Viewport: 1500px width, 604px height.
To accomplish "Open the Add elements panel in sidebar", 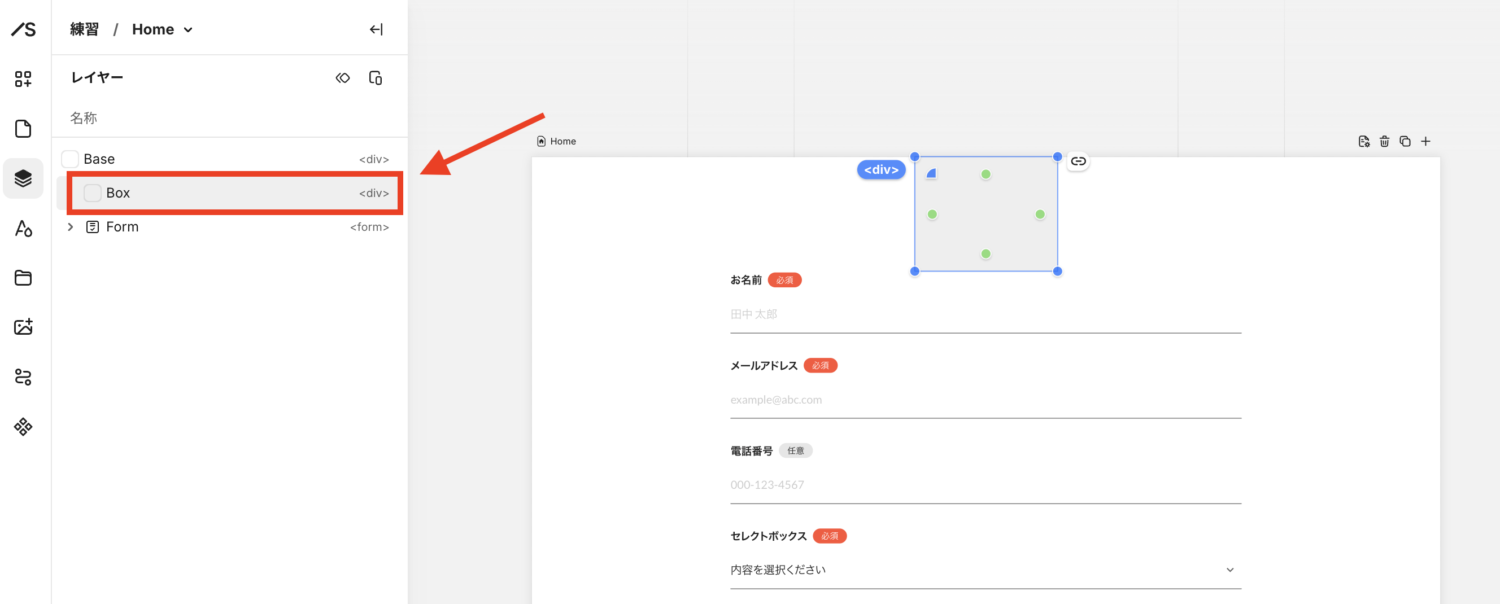I will [23, 79].
